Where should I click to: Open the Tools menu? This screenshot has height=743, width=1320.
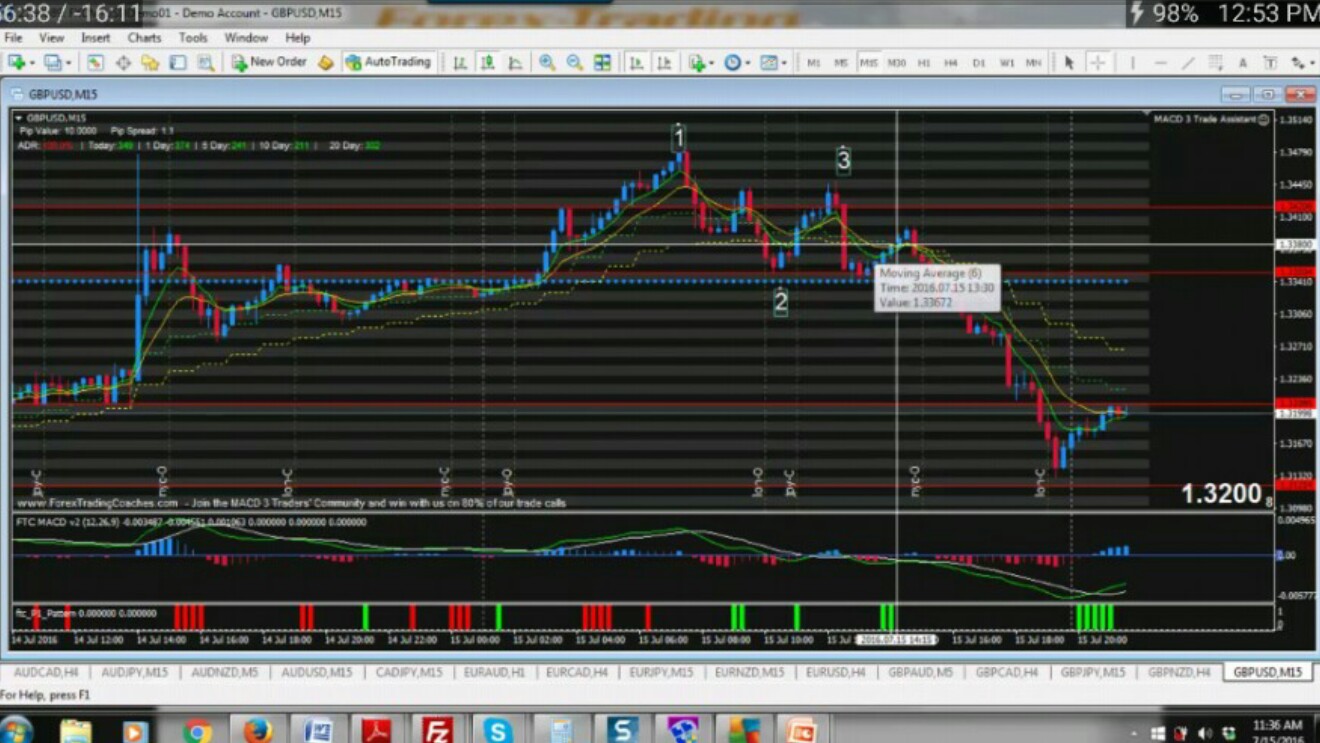click(193, 38)
